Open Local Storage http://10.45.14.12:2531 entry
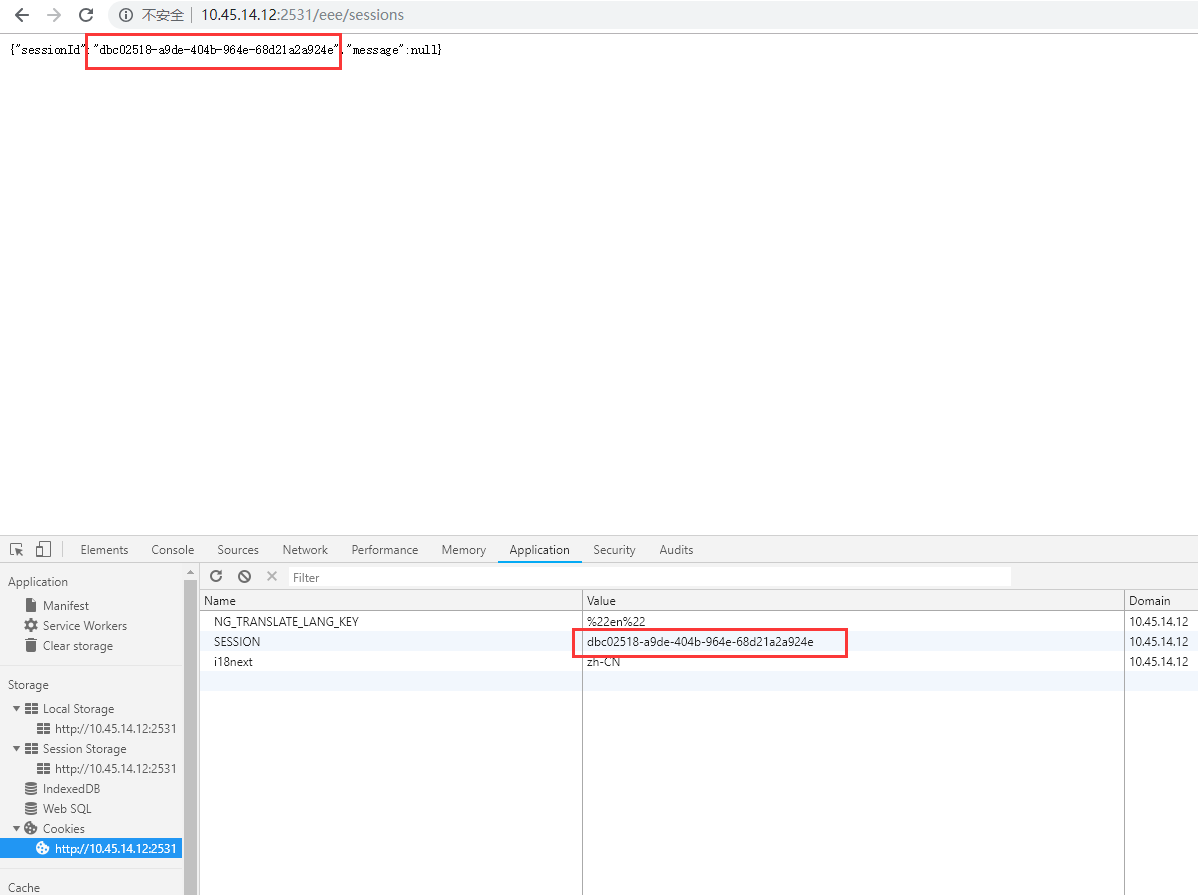This screenshot has height=895, width=1198. click(115, 728)
